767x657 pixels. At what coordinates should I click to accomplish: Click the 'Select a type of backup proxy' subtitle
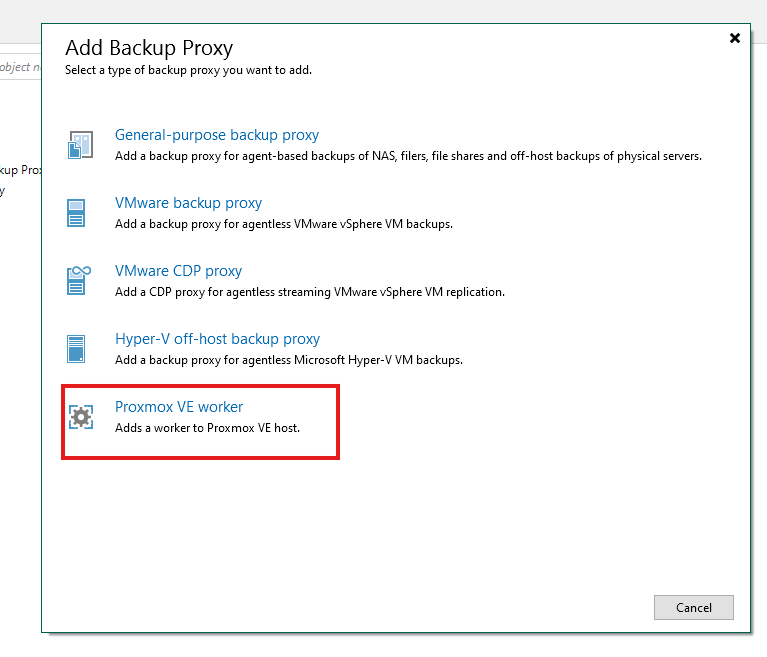pos(188,70)
